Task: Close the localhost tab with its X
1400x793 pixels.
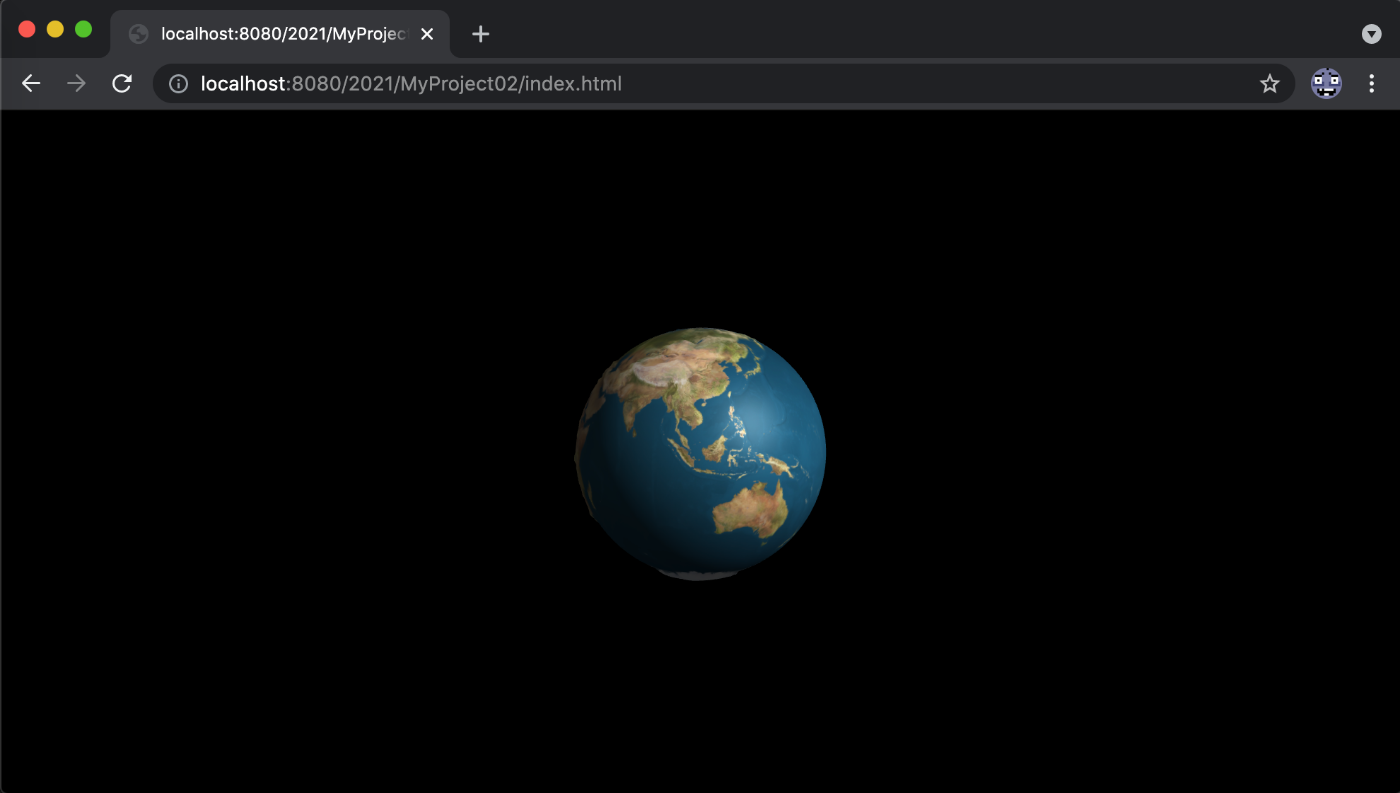Action: click(x=427, y=33)
